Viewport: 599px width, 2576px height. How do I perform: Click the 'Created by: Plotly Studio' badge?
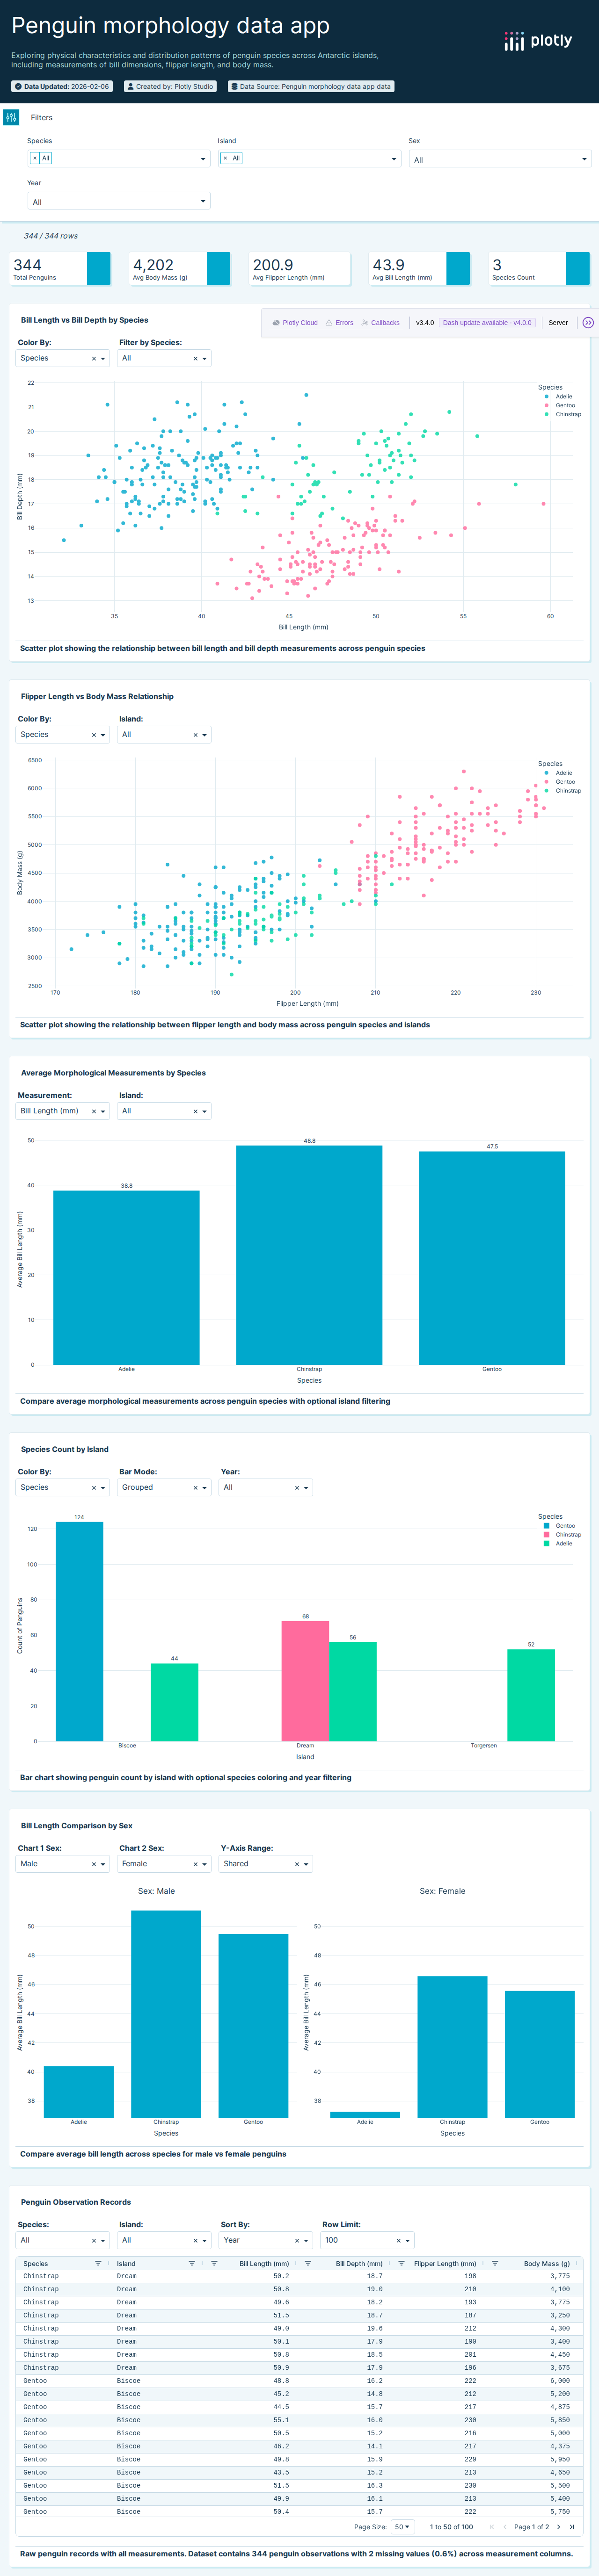[170, 87]
